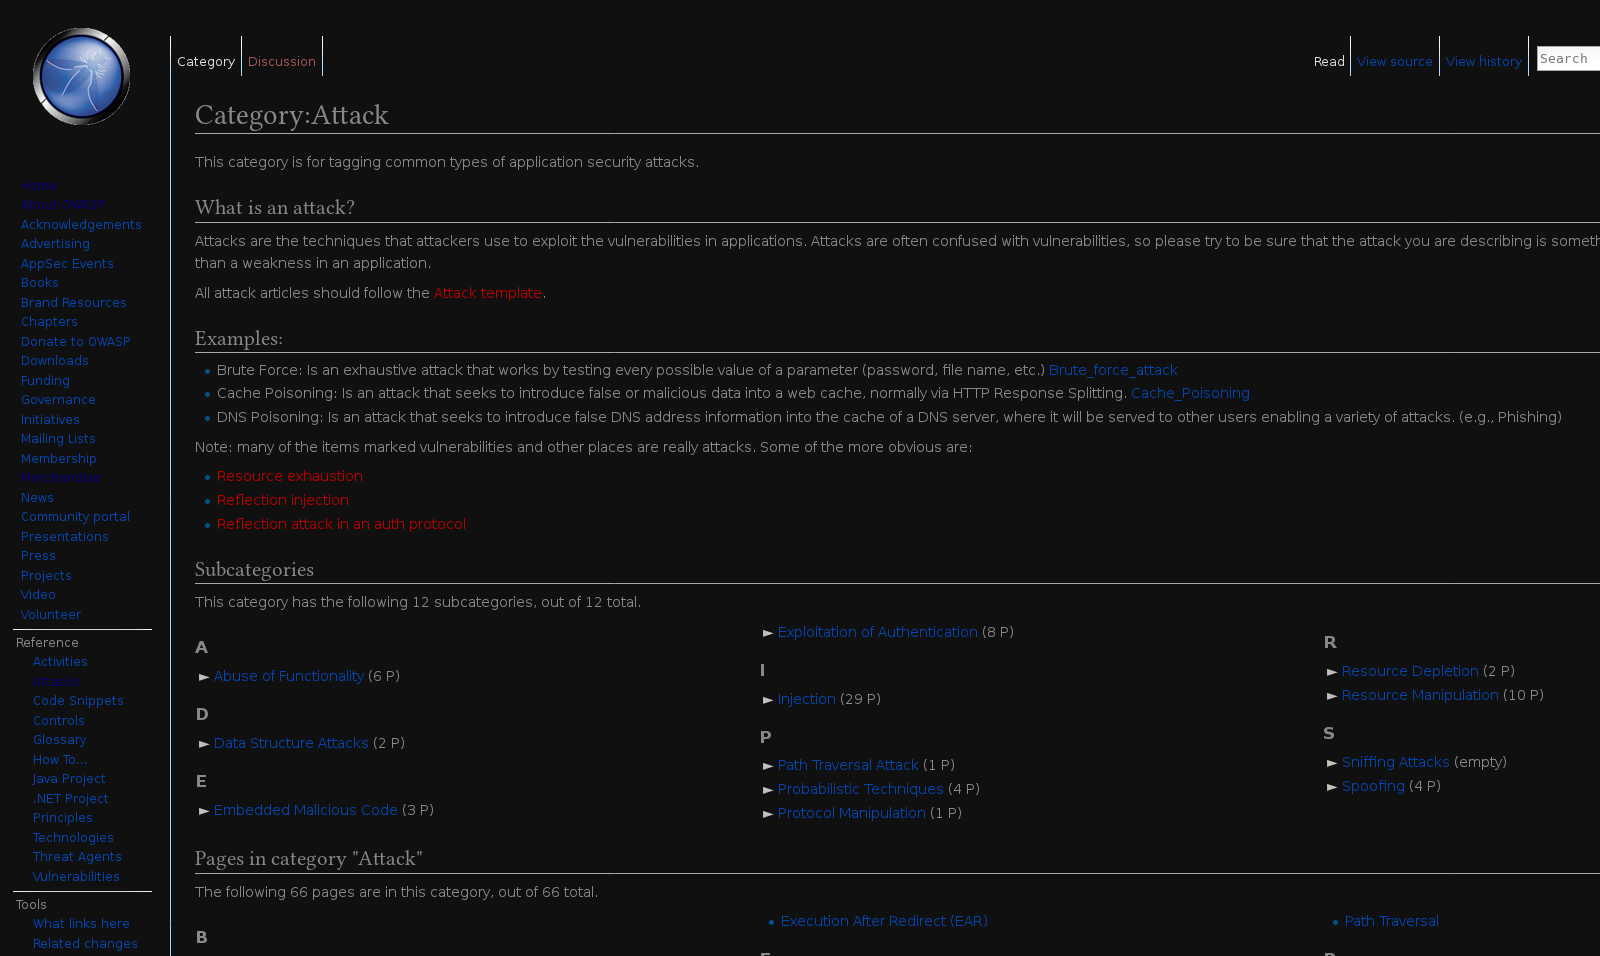
Task: Open Probabilistic Techniques category link
Action: (861, 789)
